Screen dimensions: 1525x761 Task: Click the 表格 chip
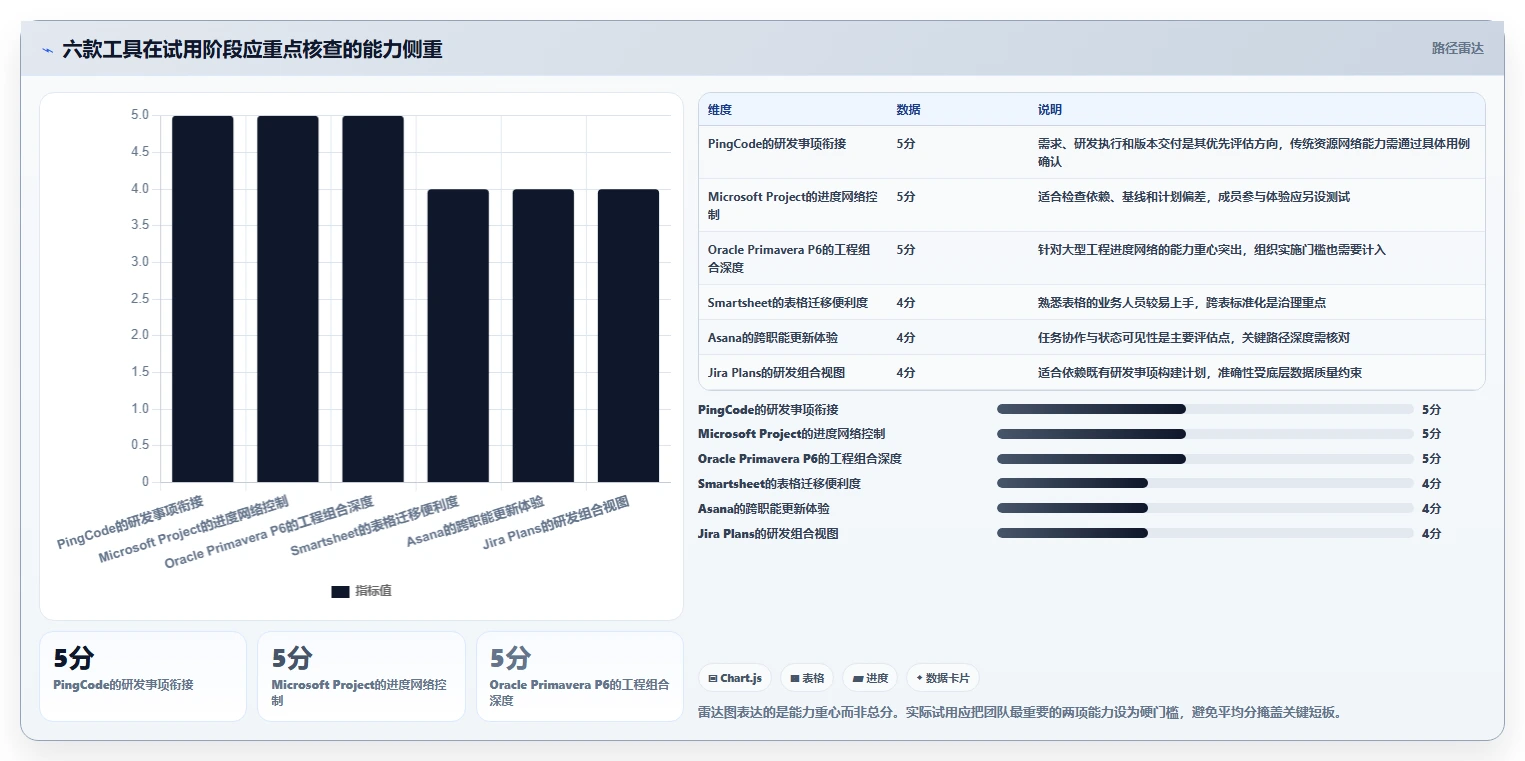[x=807, y=678]
